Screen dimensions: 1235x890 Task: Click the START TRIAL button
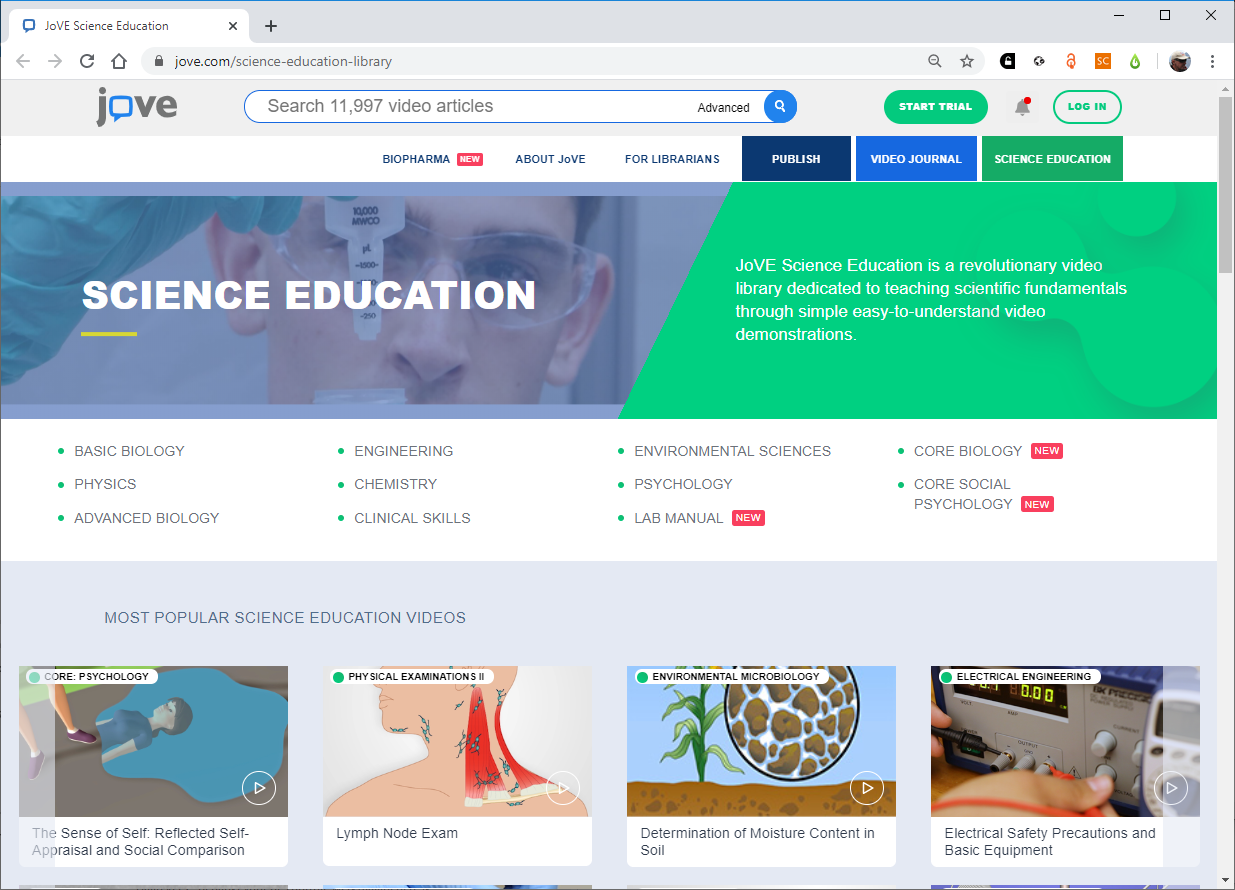[935, 107]
